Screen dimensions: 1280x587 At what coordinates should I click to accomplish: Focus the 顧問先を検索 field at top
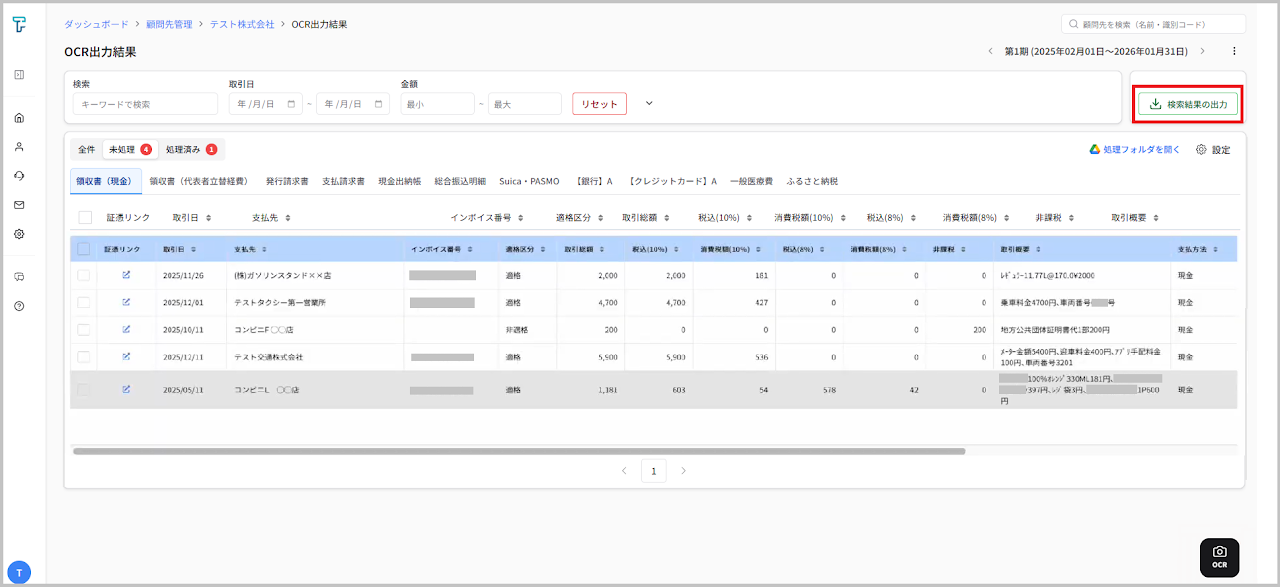[1153, 24]
